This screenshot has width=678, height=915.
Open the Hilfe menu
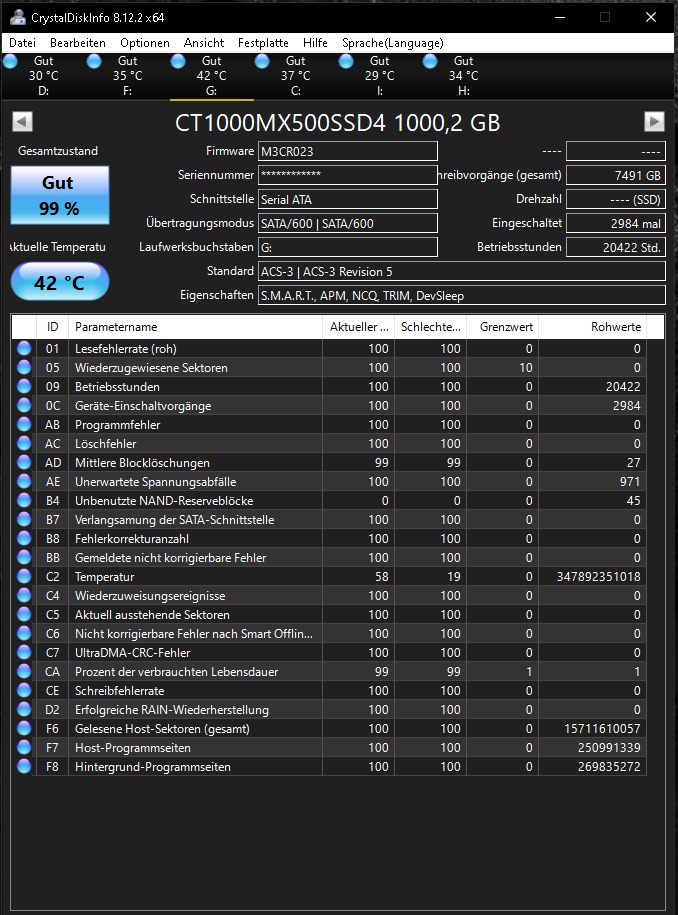315,43
